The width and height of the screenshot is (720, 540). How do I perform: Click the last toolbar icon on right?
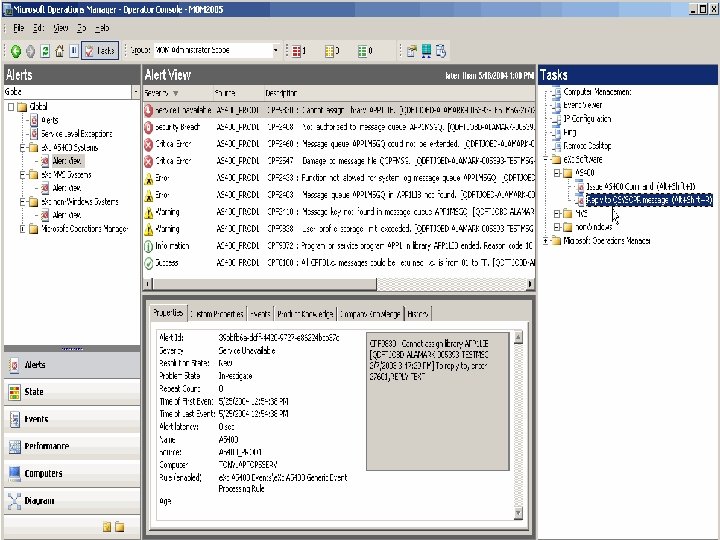pyautogui.click(x=441, y=51)
